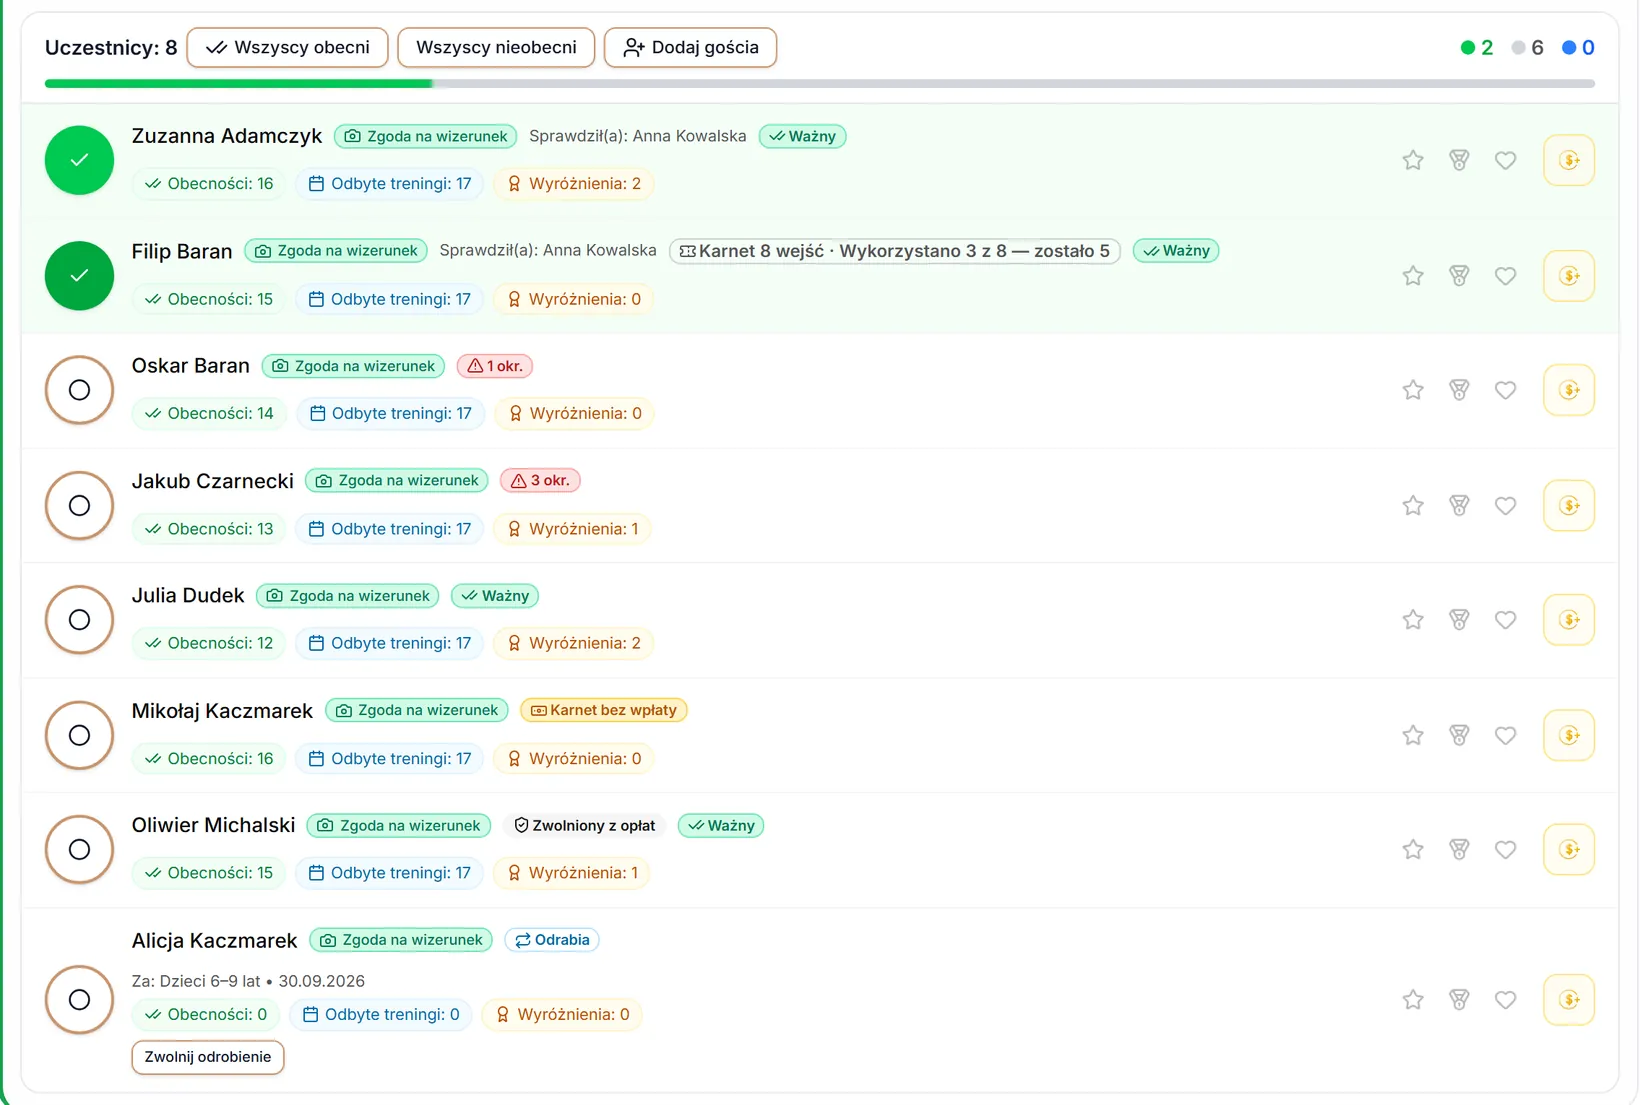Mark Julia Dudek as present
The width and height of the screenshot is (1640, 1105).
79,620
